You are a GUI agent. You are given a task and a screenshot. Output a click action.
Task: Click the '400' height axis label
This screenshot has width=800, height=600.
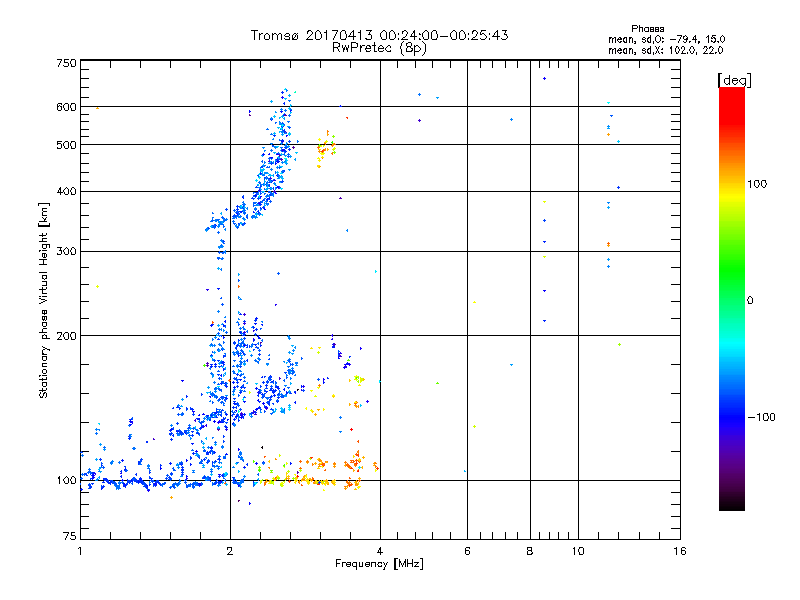pyautogui.click(x=66, y=191)
